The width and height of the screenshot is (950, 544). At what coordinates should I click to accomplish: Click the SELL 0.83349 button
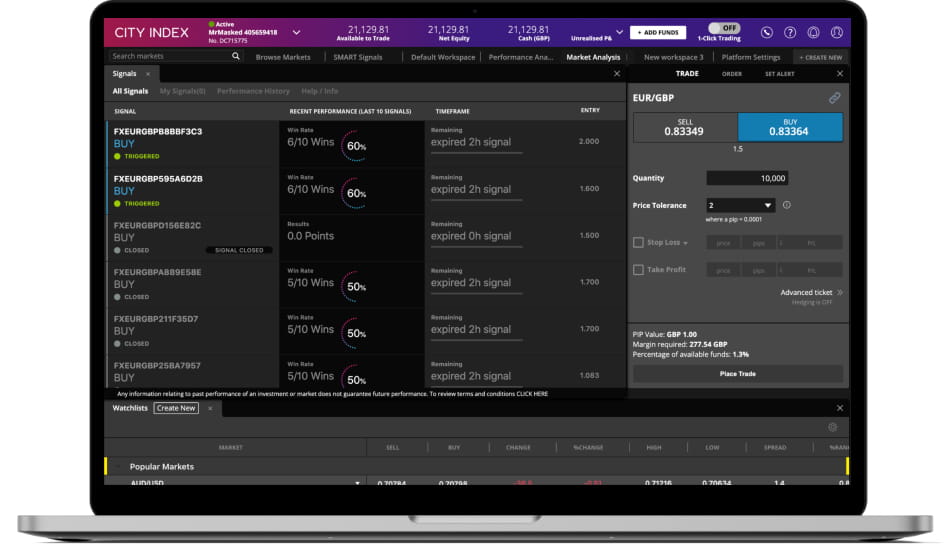(x=685, y=127)
